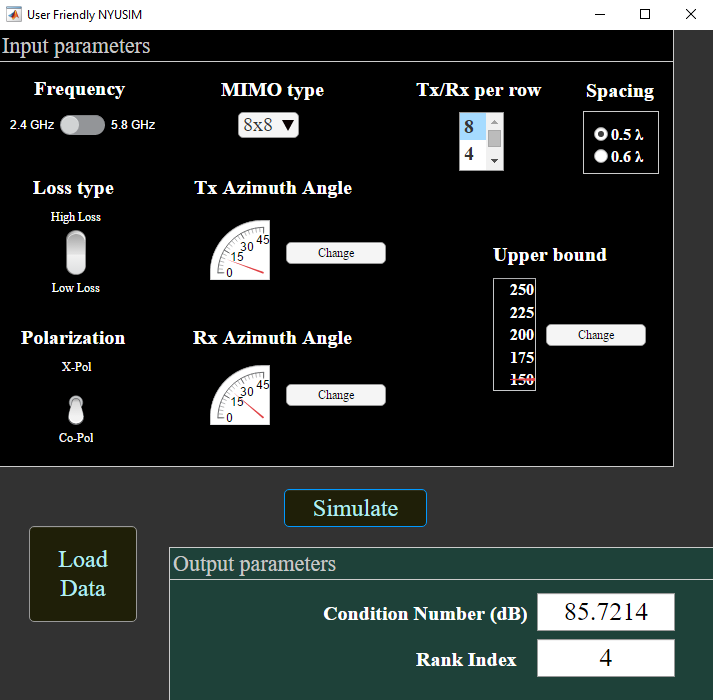Image resolution: width=713 pixels, height=700 pixels.
Task: Click the Load Data button
Action: 83,574
